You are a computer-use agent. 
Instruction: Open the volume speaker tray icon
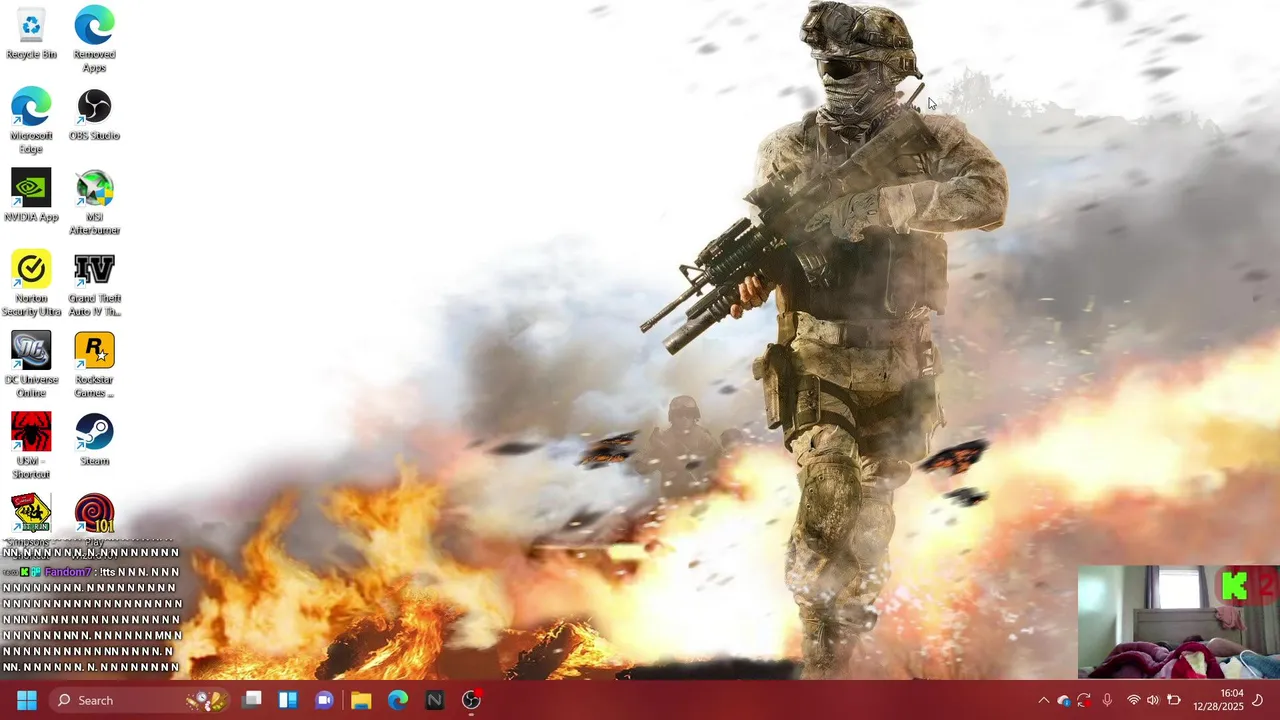pyautogui.click(x=1153, y=700)
